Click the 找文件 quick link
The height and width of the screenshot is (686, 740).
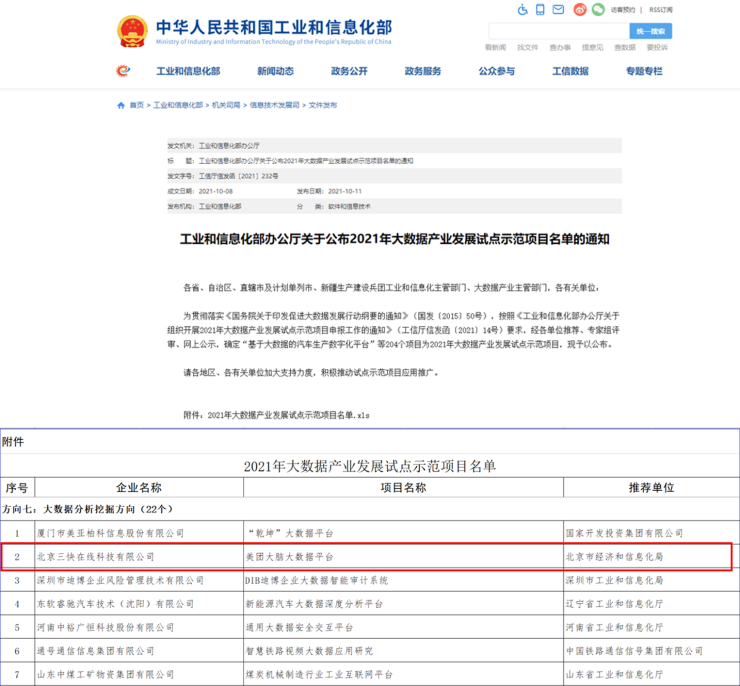(527, 47)
